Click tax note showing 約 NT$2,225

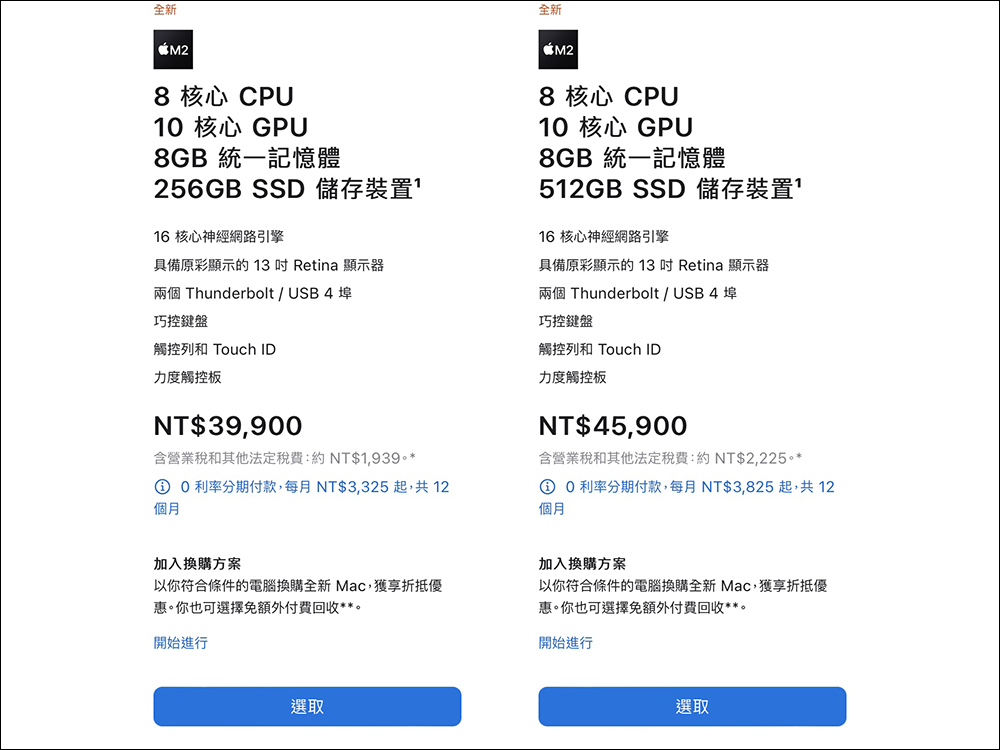(669, 458)
